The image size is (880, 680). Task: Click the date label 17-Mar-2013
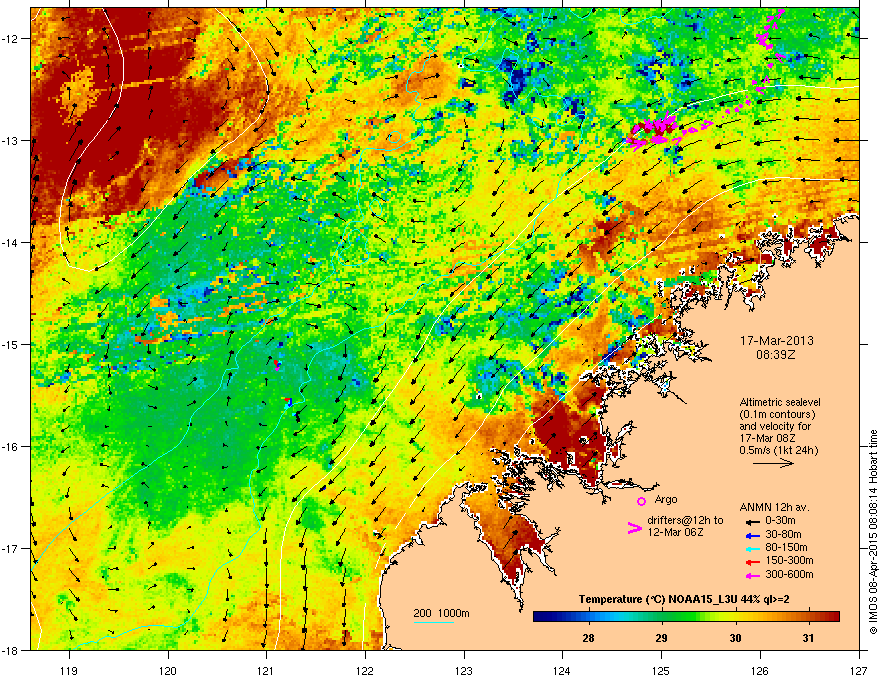777,341
